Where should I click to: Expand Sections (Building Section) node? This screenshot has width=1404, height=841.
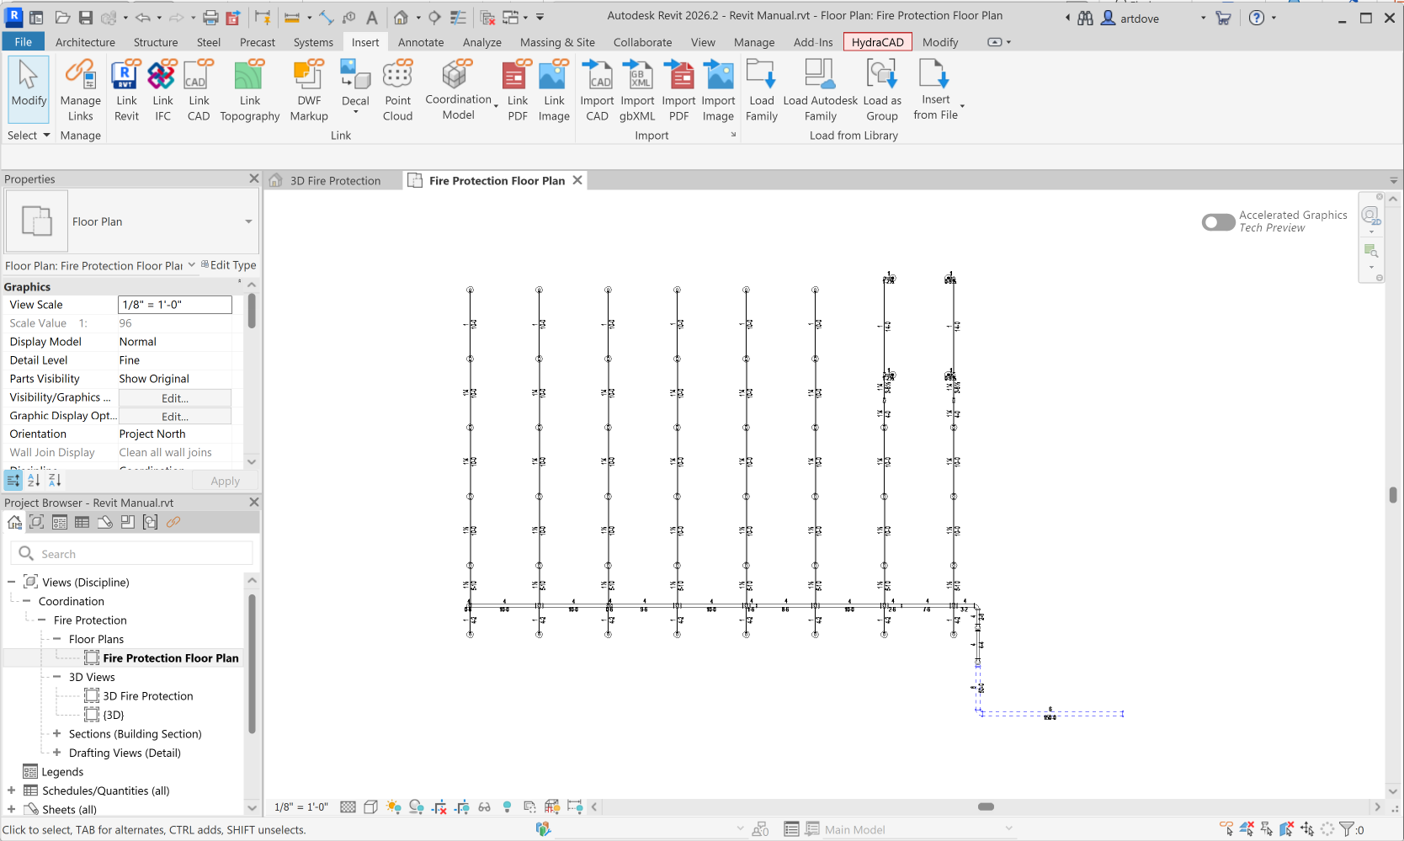[57, 734]
